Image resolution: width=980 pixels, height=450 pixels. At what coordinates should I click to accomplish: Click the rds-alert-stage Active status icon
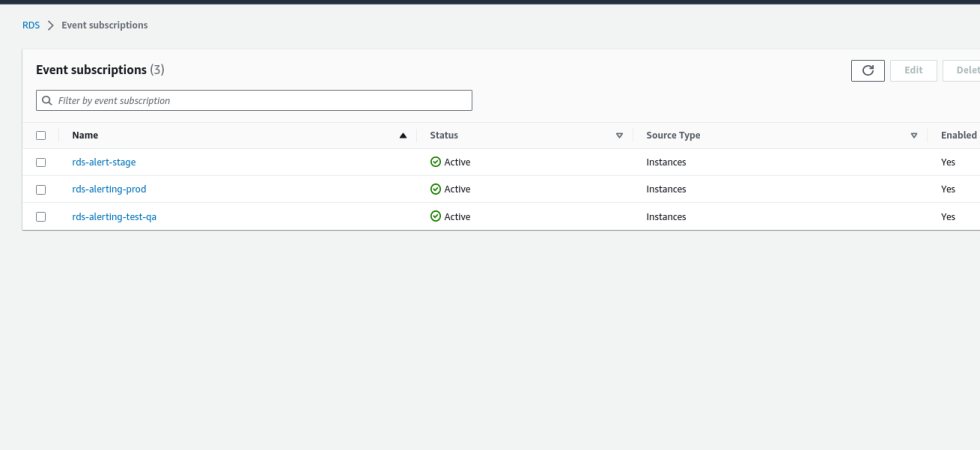click(x=436, y=162)
